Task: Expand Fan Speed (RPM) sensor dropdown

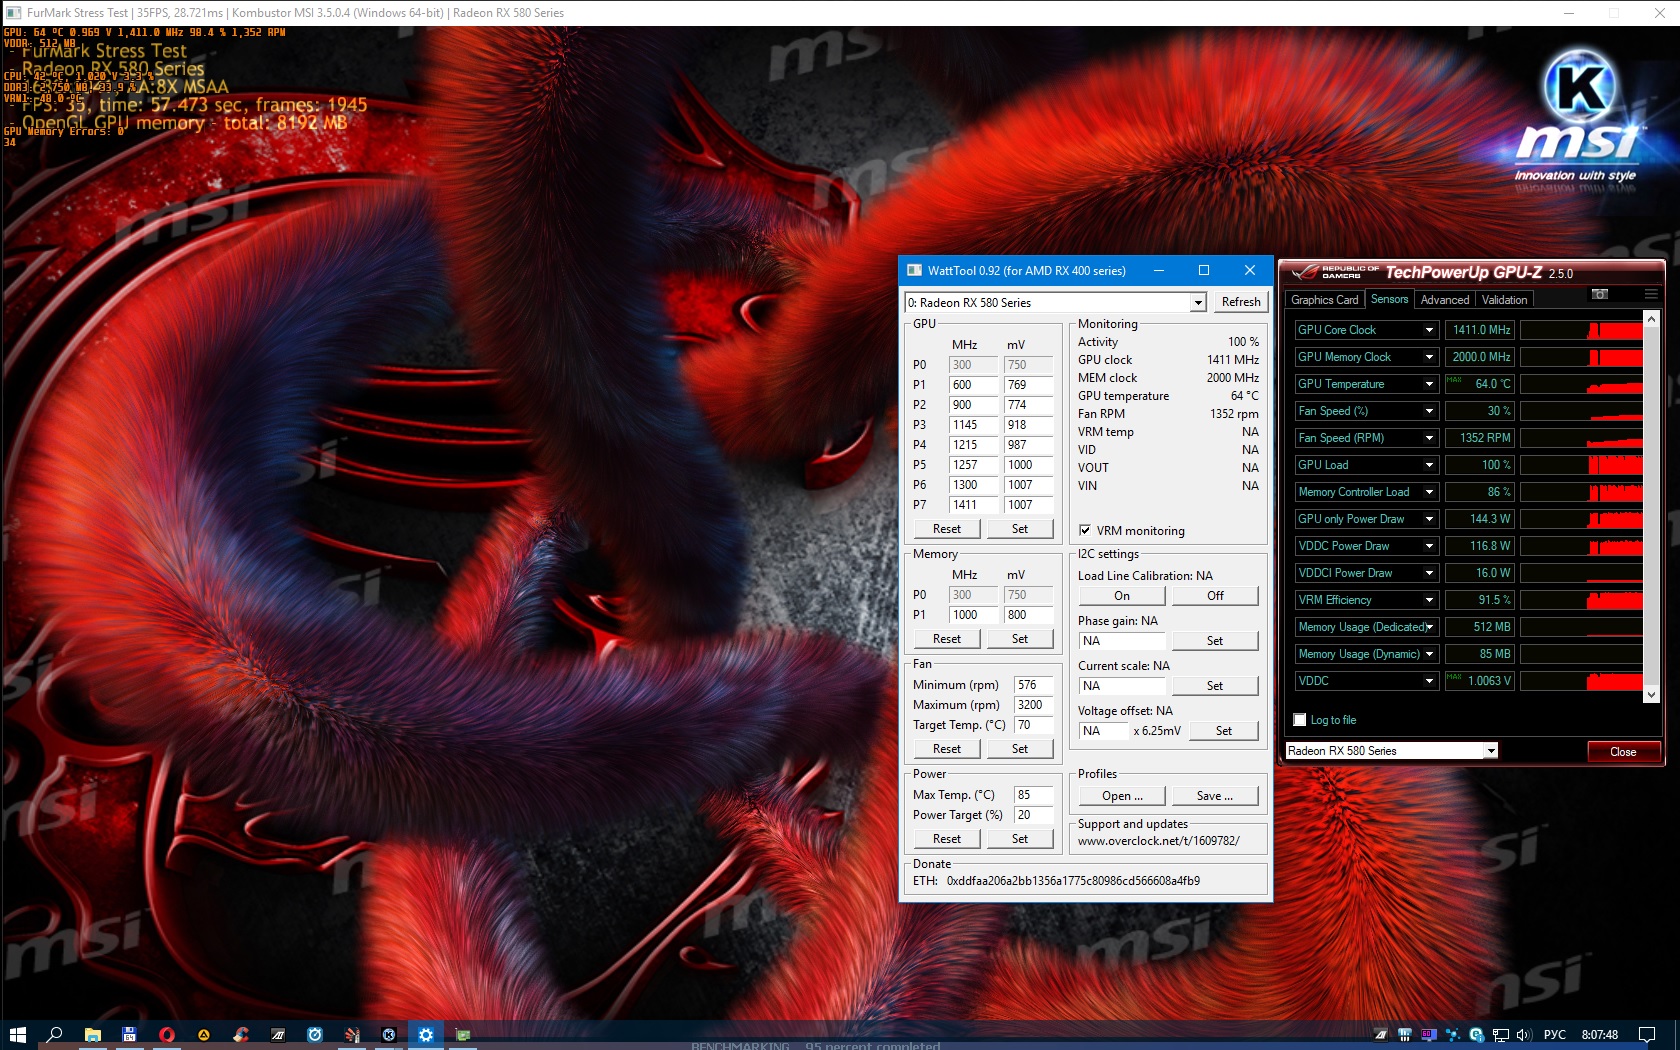Action: click(1430, 438)
